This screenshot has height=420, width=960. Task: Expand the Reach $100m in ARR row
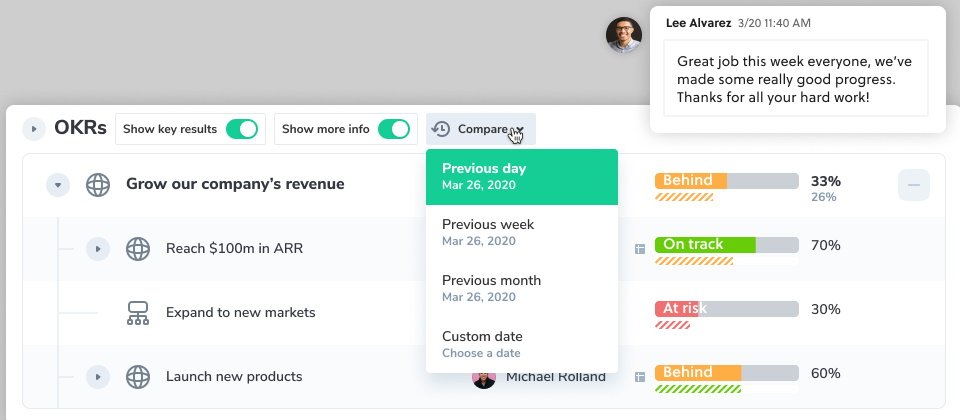97,249
